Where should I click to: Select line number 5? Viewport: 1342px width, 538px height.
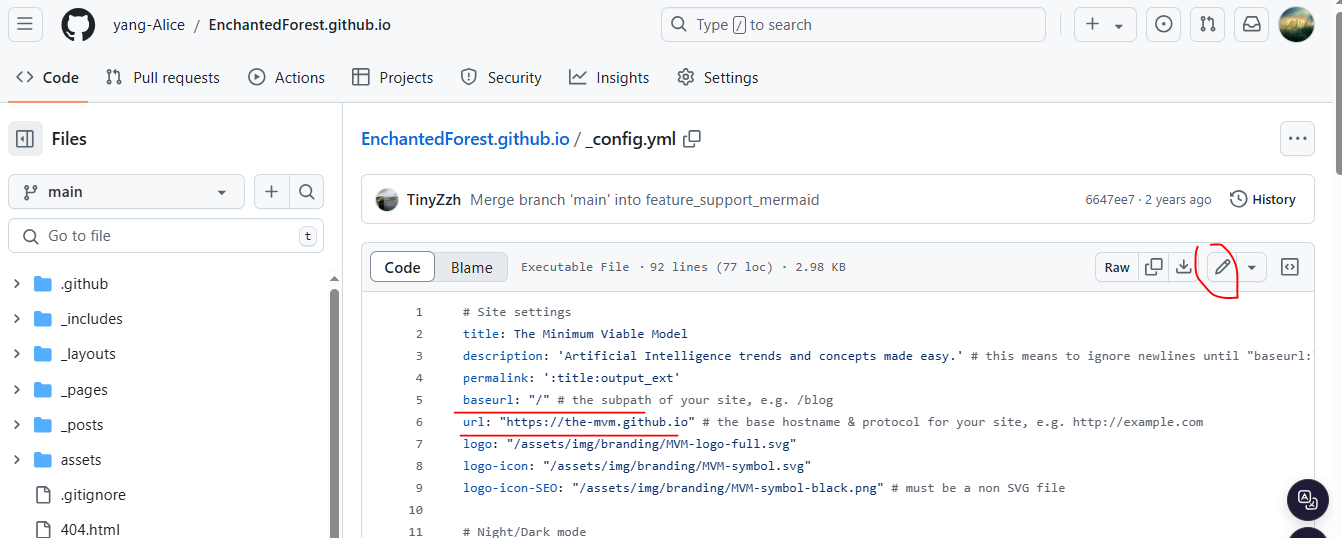[x=419, y=400]
